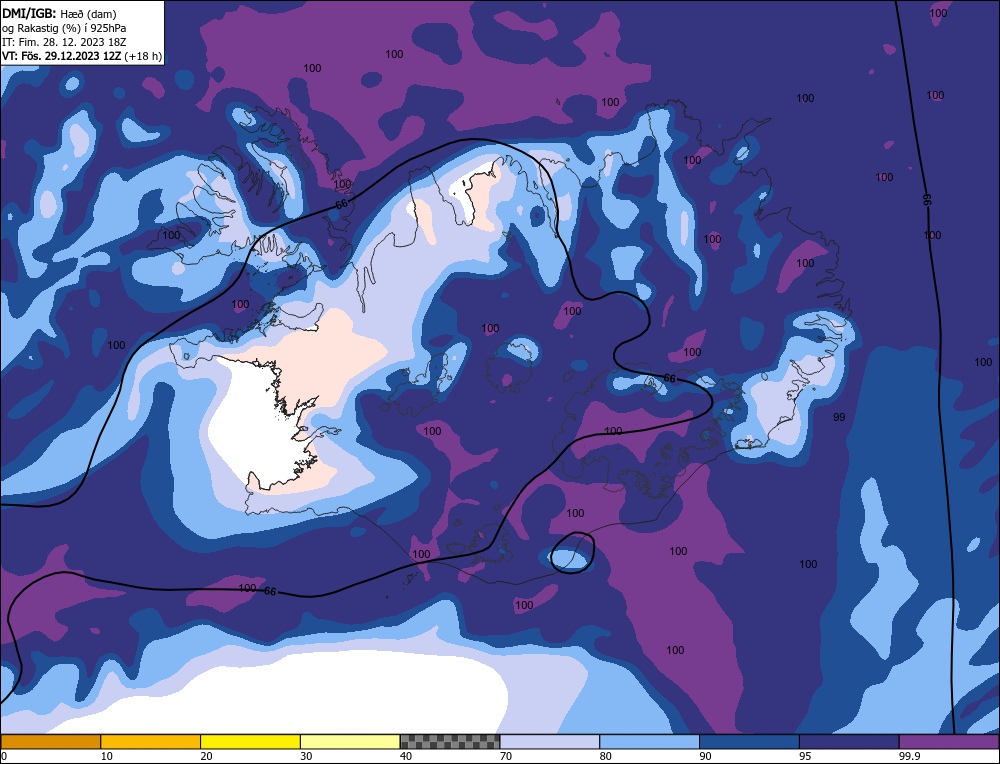The width and height of the screenshot is (1000, 764).
Task: Click the 'DMI/IGB: Hæð (dam)' title line
Action: pos(60,13)
